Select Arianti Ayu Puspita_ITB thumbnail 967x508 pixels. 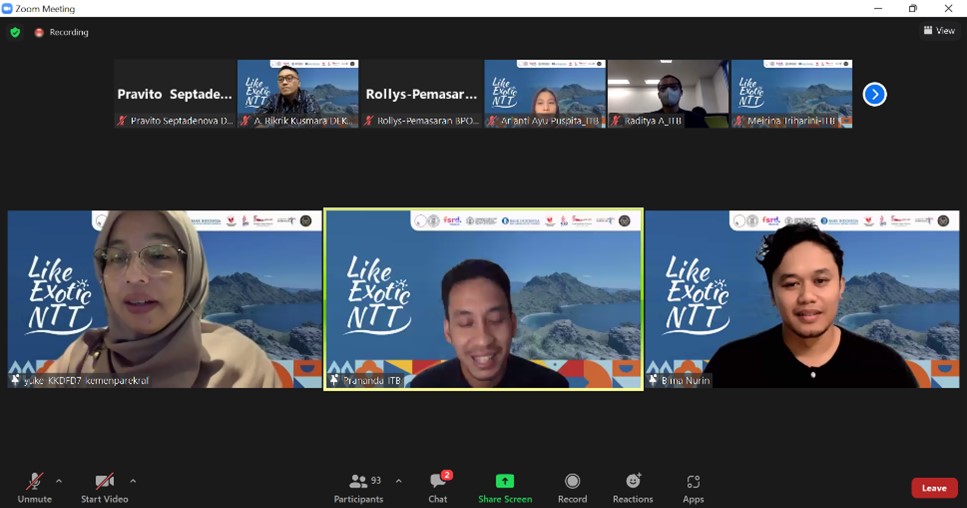(545, 94)
